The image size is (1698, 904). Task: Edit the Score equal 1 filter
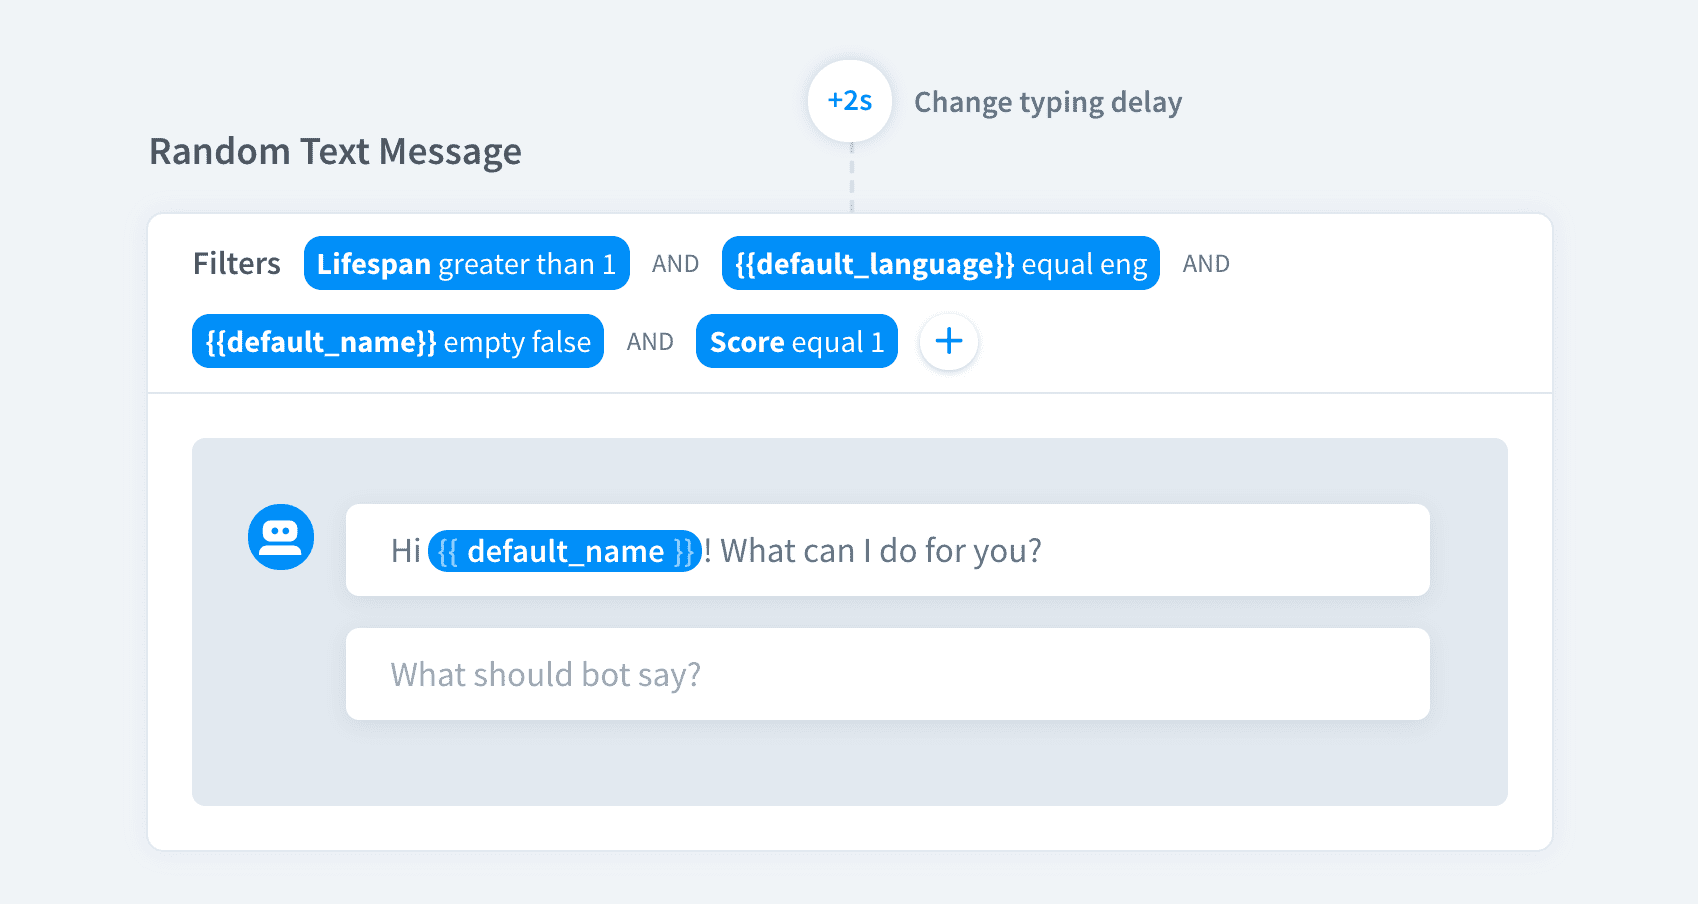click(x=796, y=342)
